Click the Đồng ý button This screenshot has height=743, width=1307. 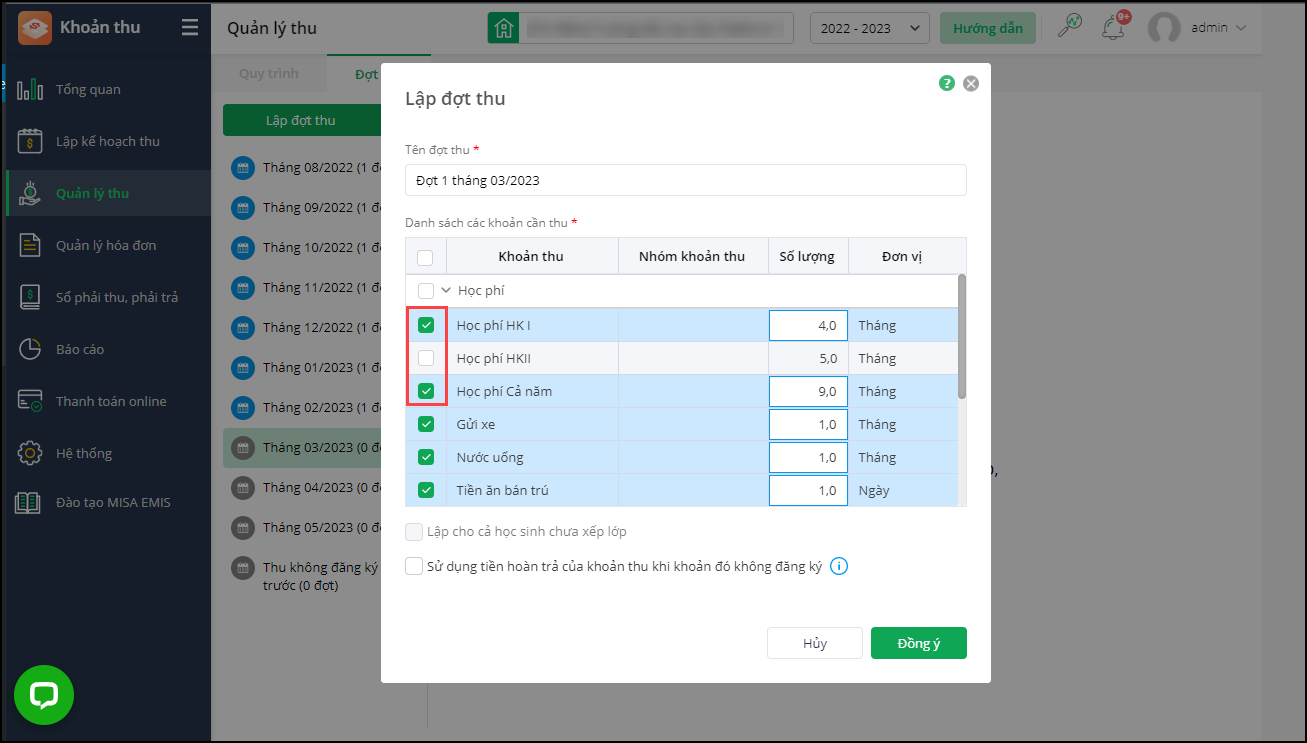point(919,643)
